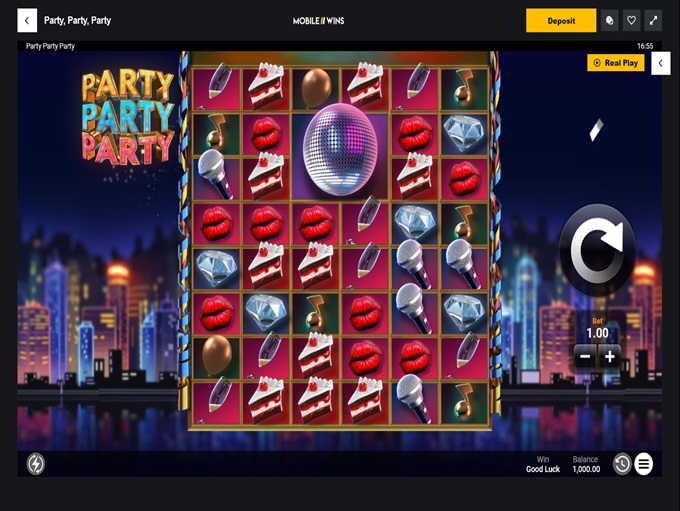
Task: Open the dice random game icon
Action: tap(609, 20)
